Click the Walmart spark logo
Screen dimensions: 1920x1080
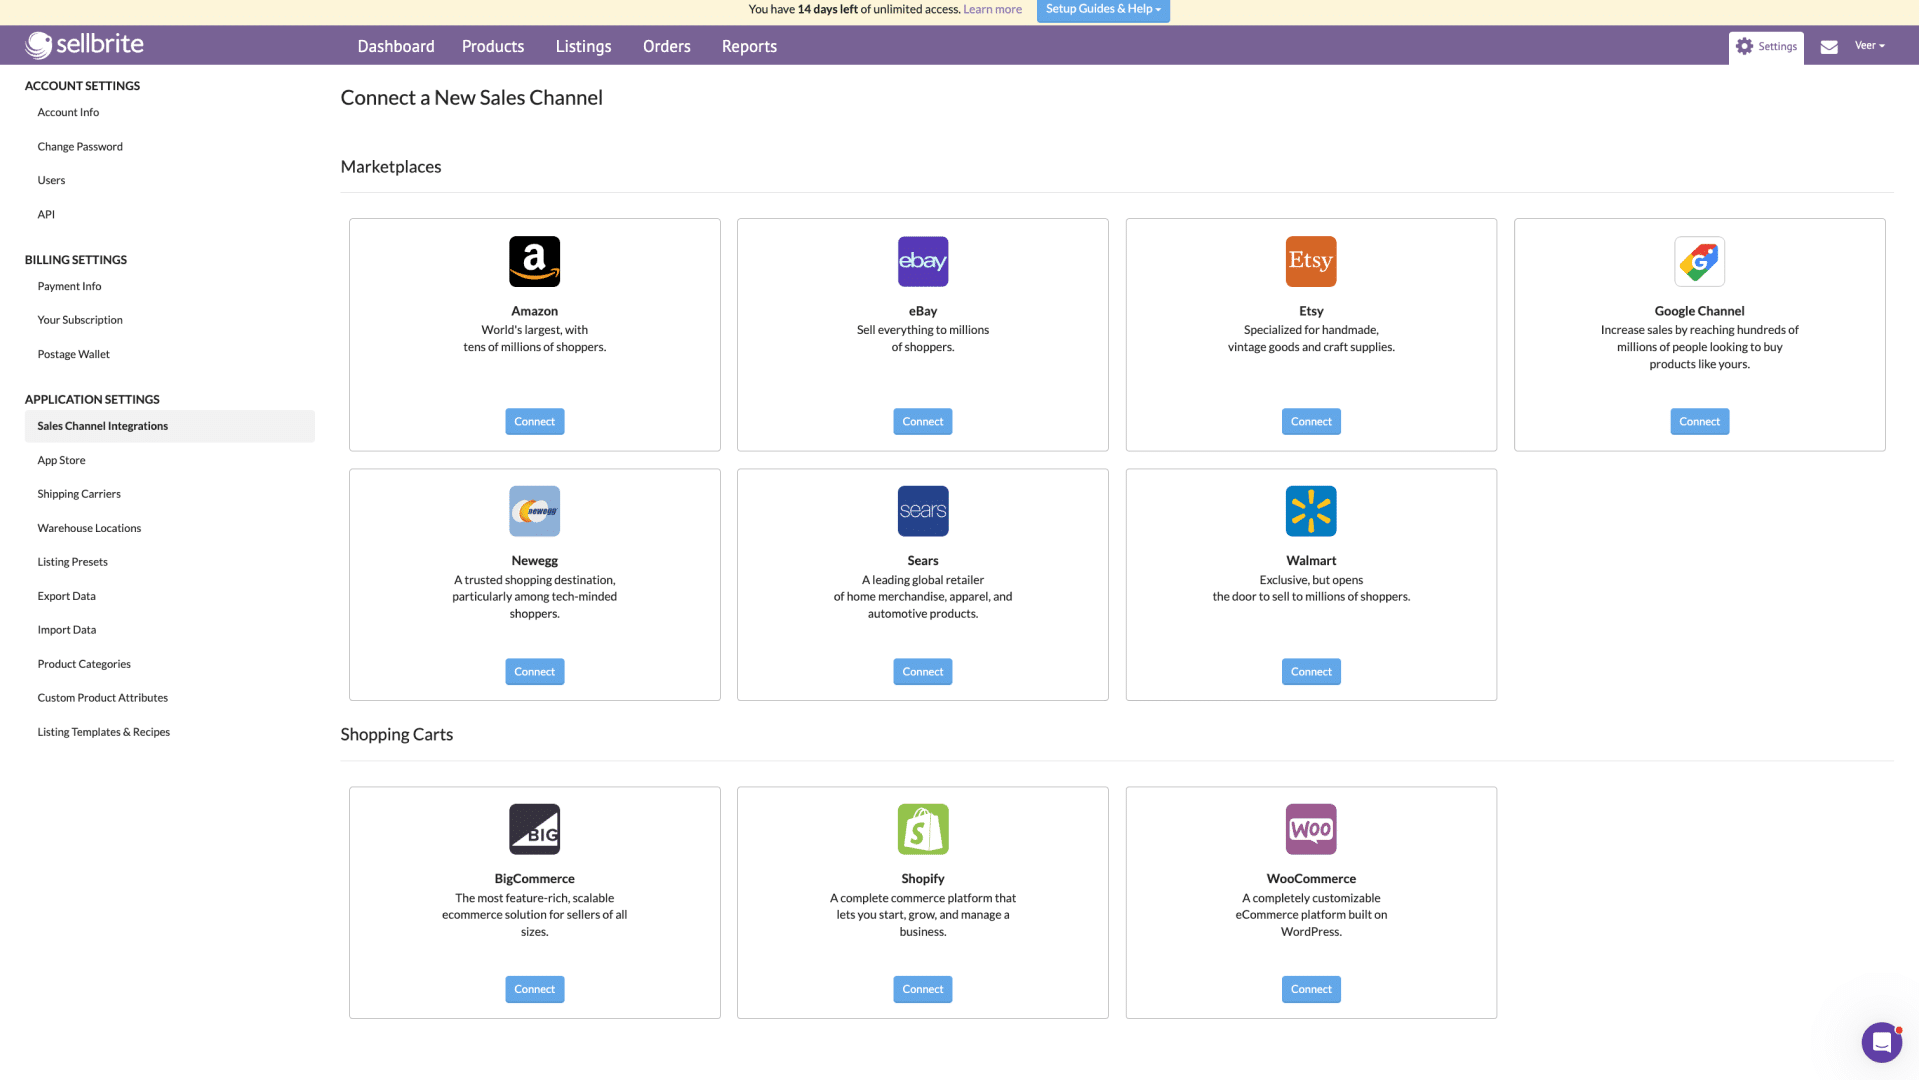click(1311, 511)
